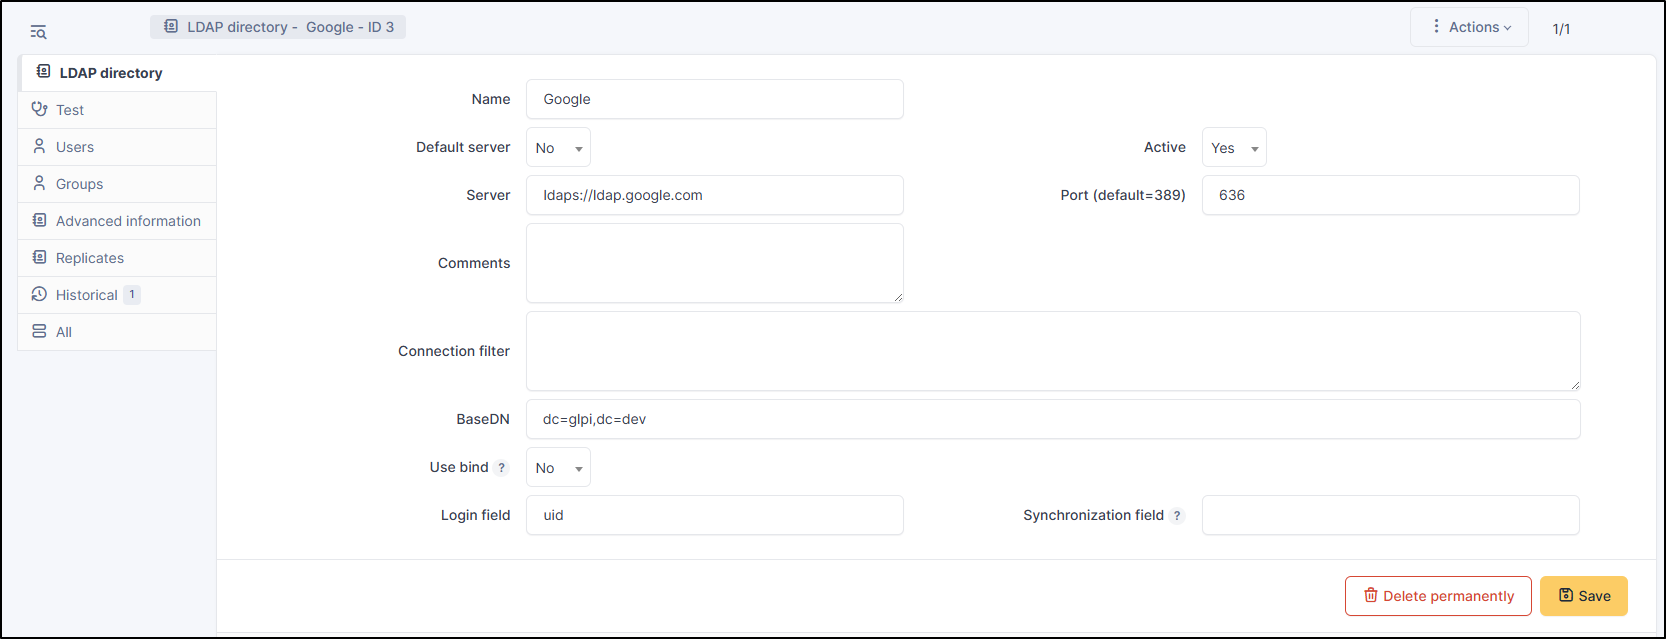Click the Advanced information address book icon
The image size is (1666, 639).
coord(40,220)
